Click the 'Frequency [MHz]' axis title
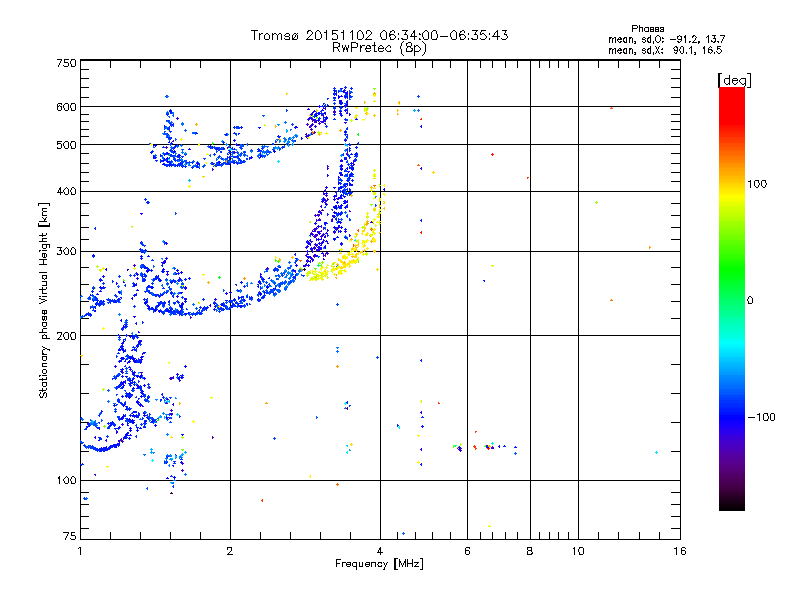Viewport: 800px width, 600px height. pos(379,564)
